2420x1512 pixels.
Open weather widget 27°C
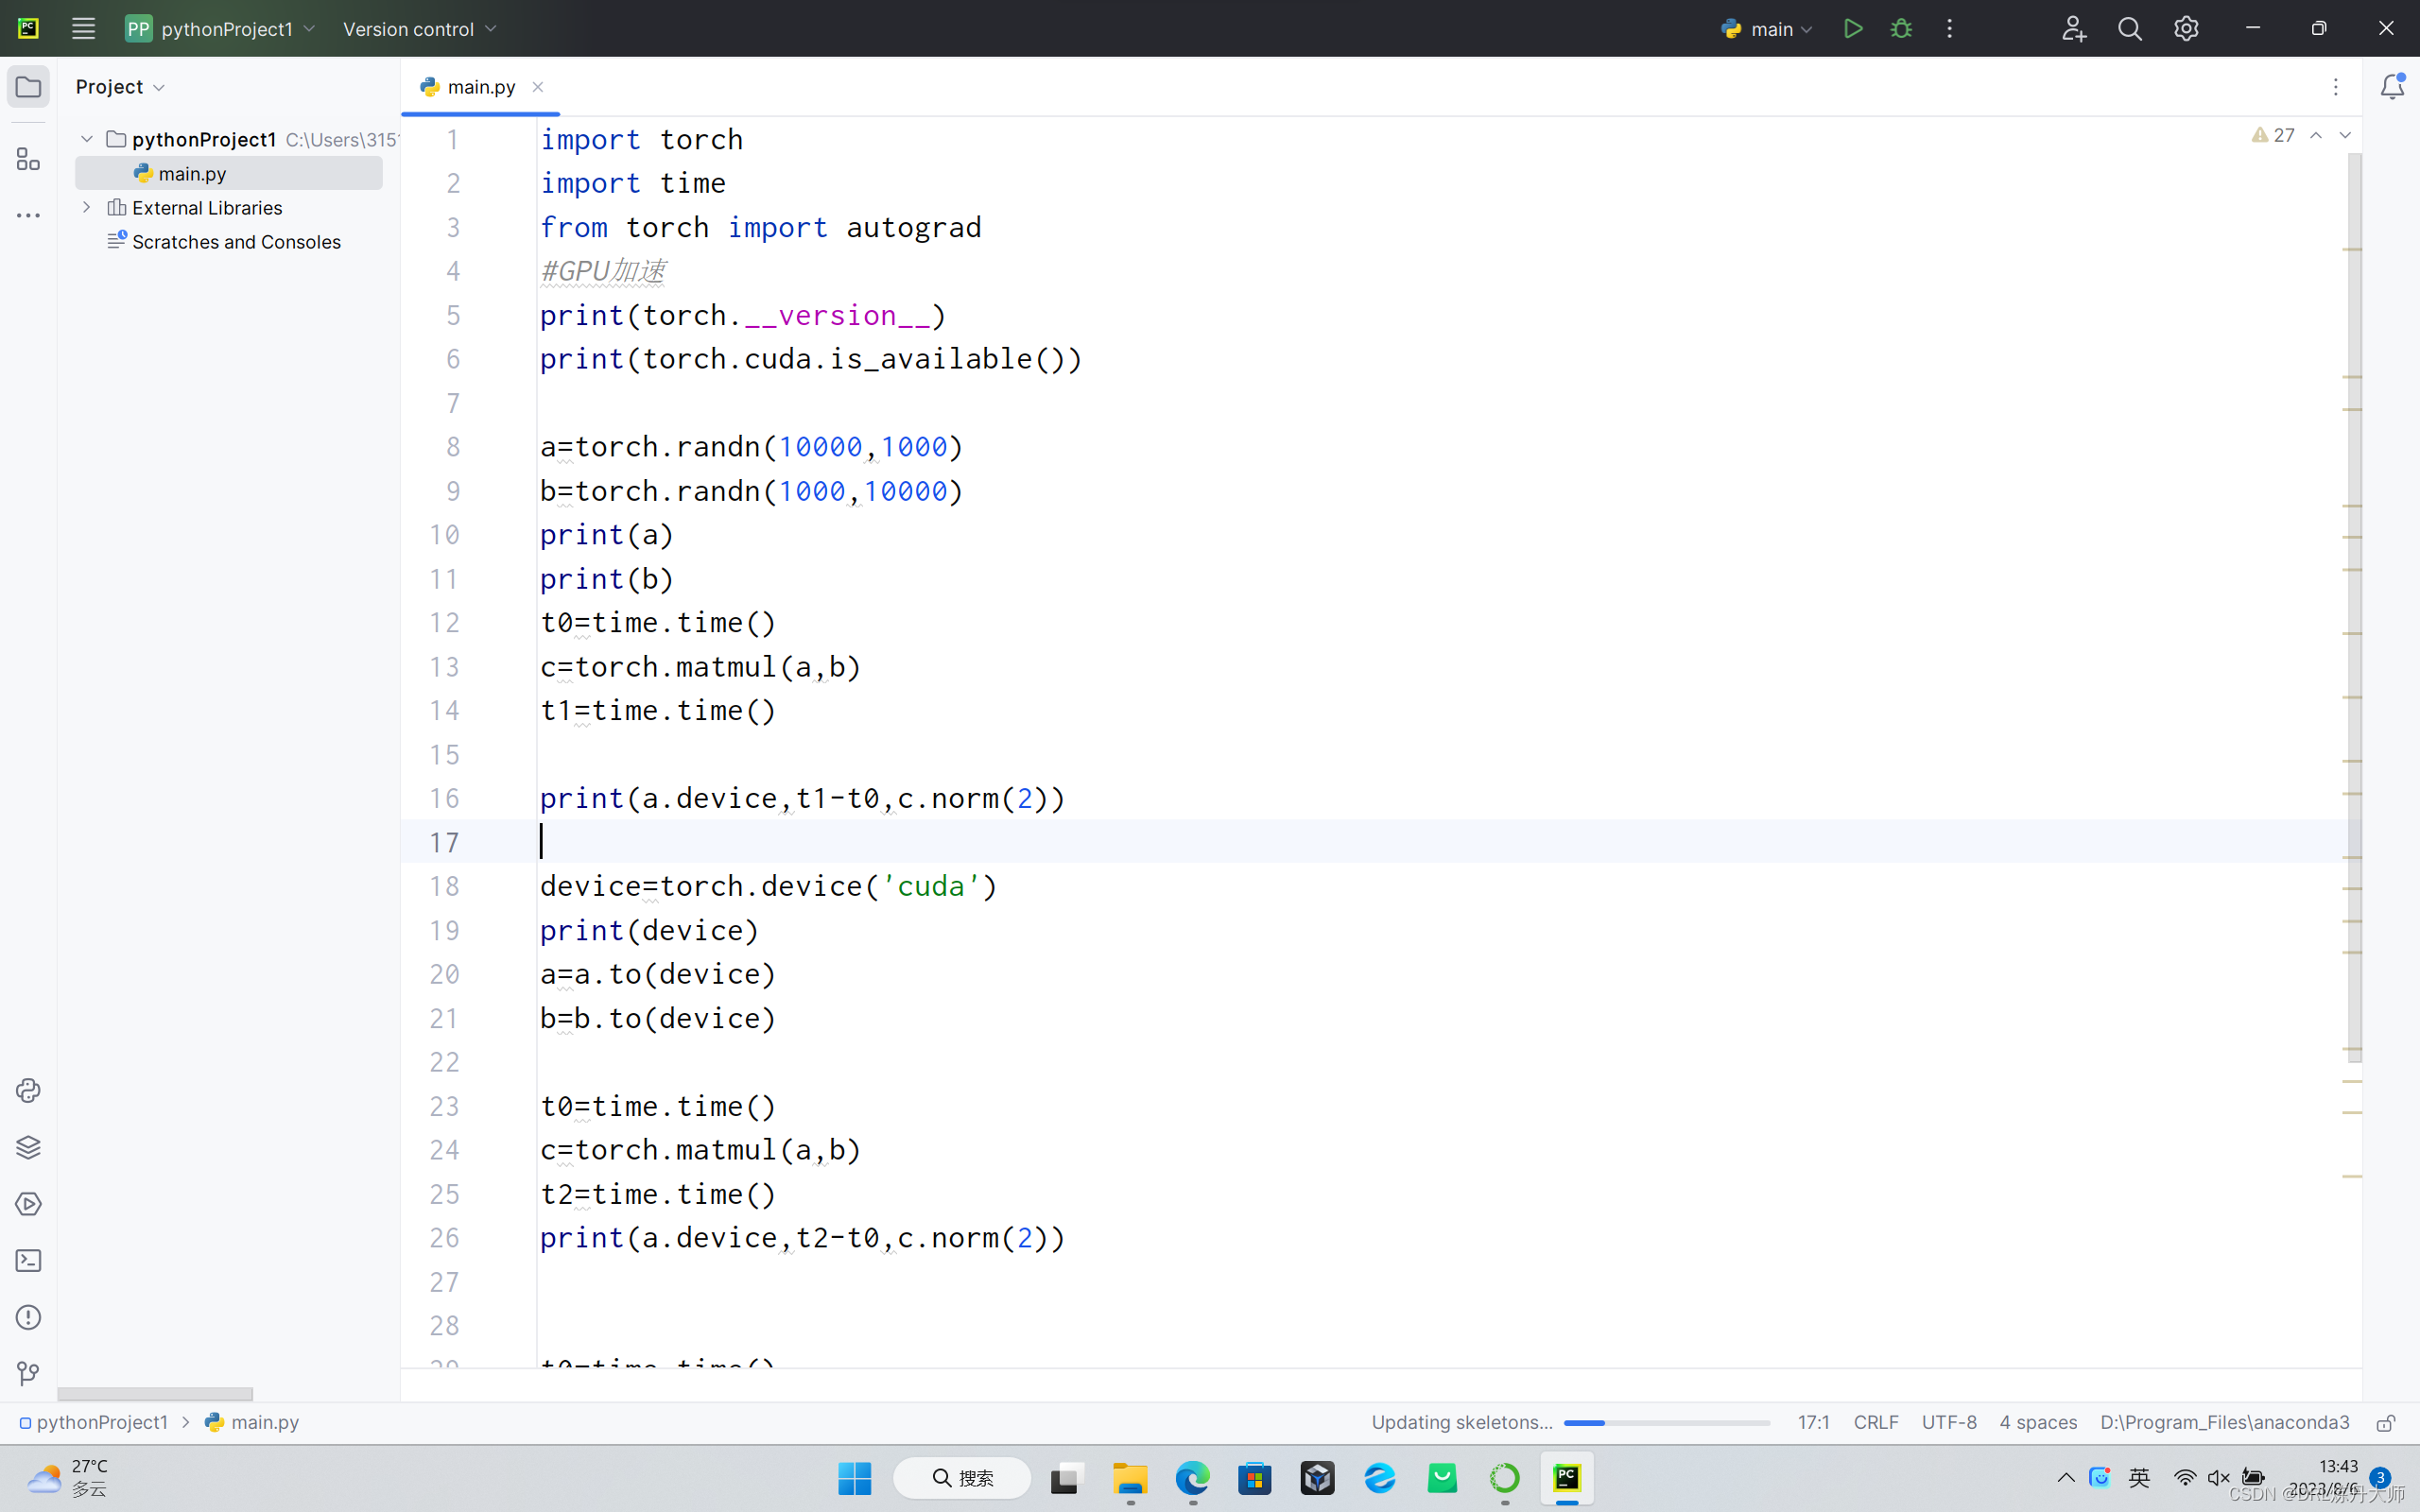pos(68,1478)
